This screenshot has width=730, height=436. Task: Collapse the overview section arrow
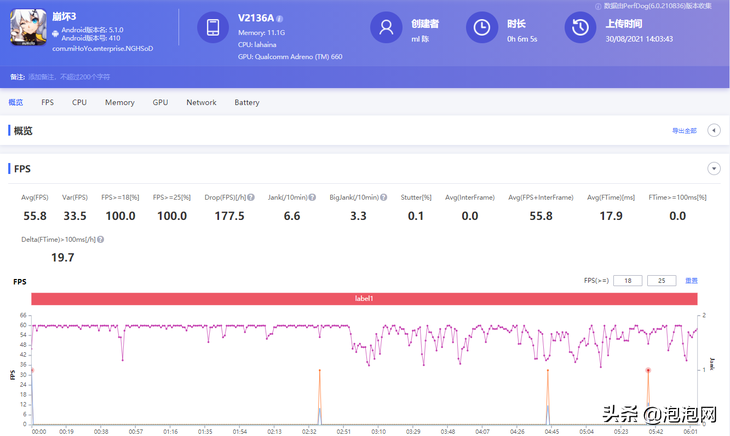(x=714, y=130)
